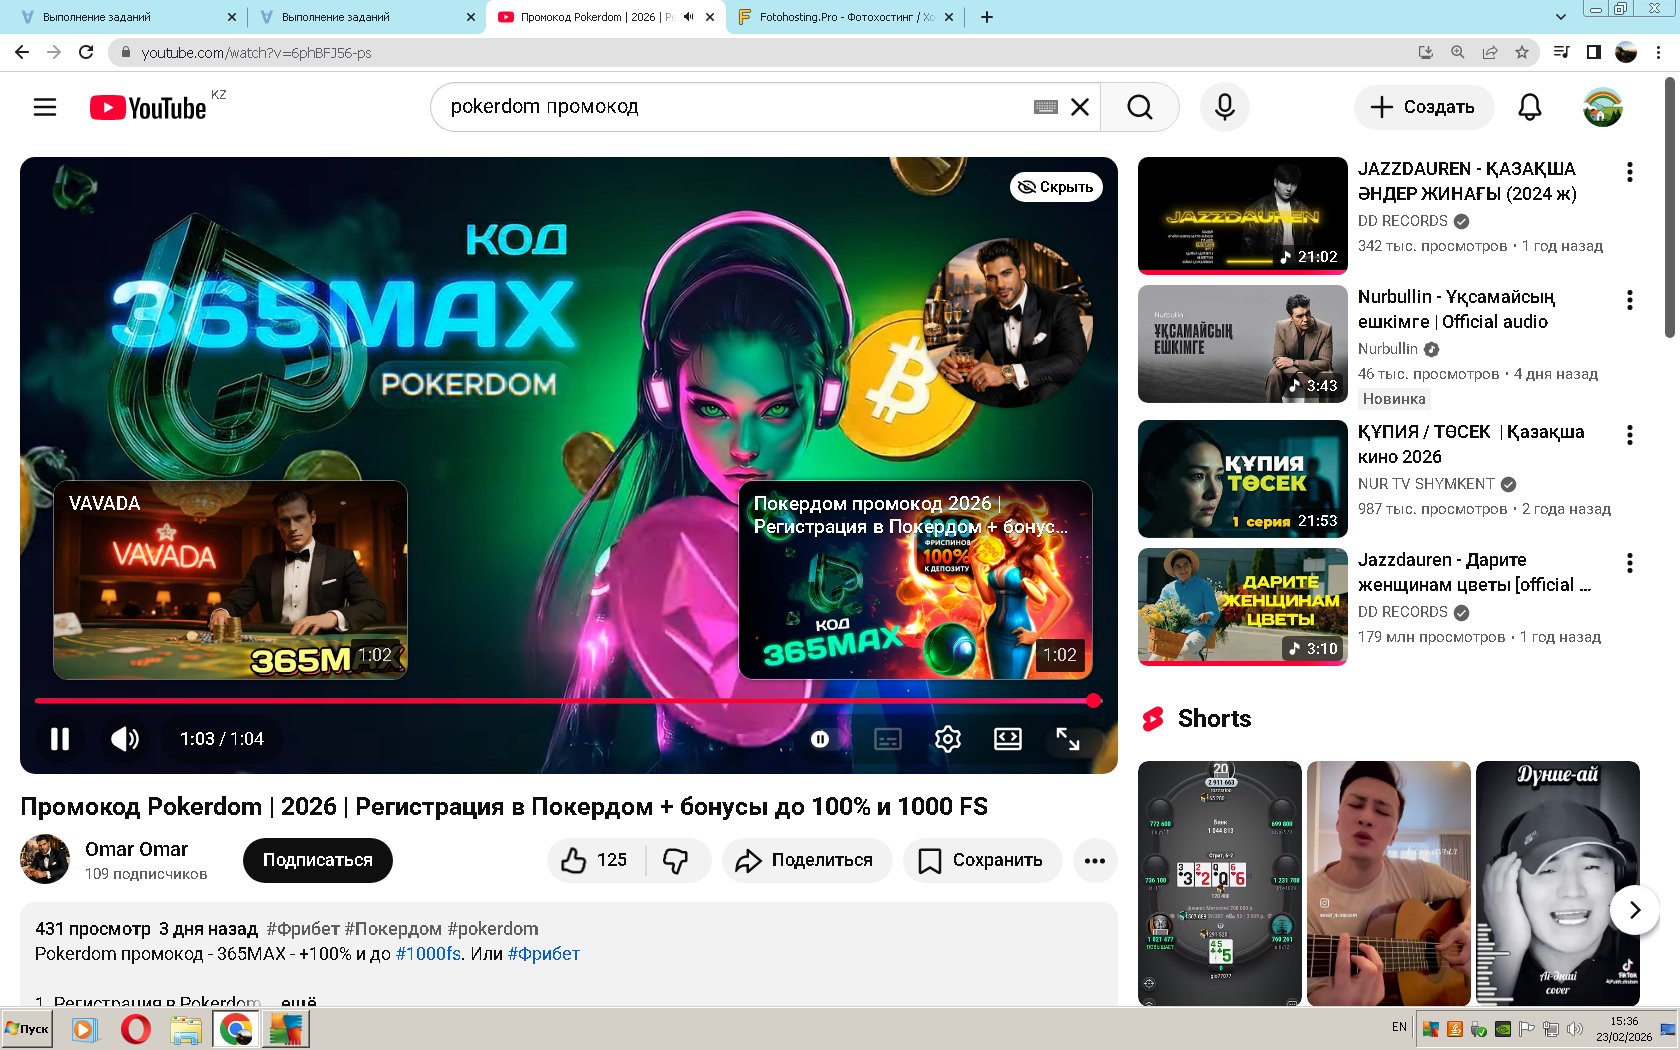Open the Omar Omar channel name
Viewport: 1680px width, 1050px height.
tap(137, 849)
